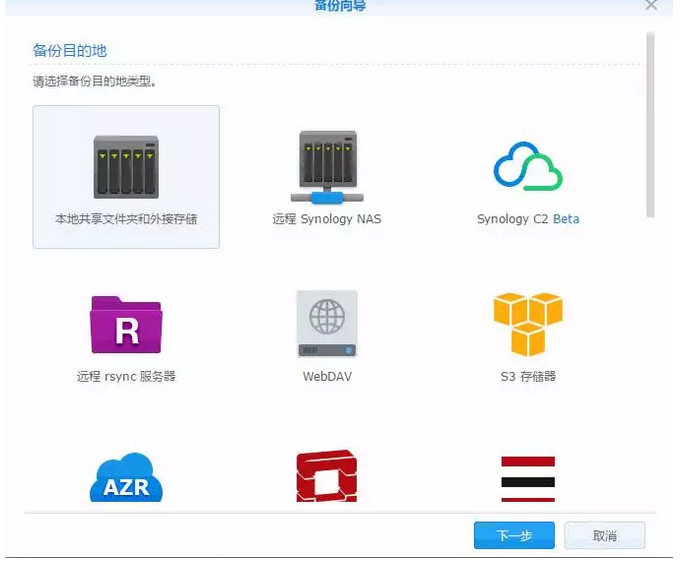Click the WebDAV text label
The width and height of the screenshot is (694, 568).
pos(327,377)
